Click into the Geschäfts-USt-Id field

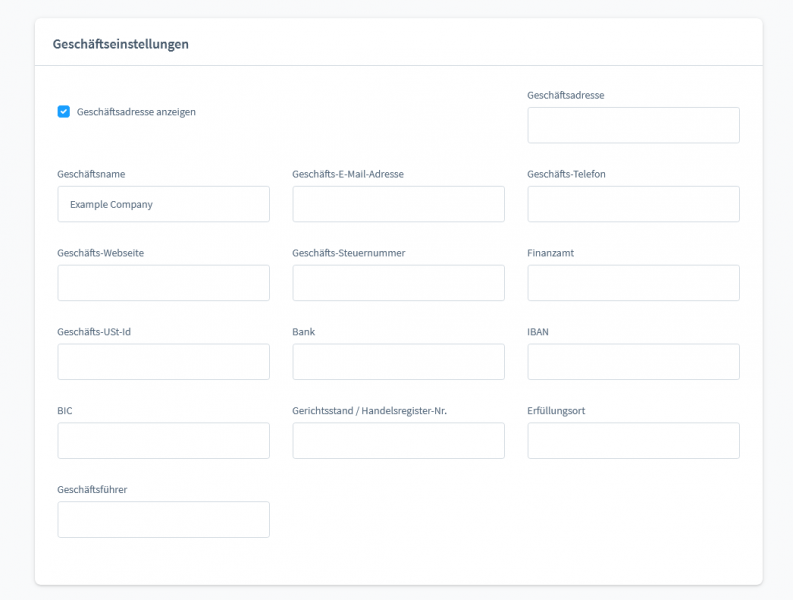pyautogui.click(x=163, y=362)
